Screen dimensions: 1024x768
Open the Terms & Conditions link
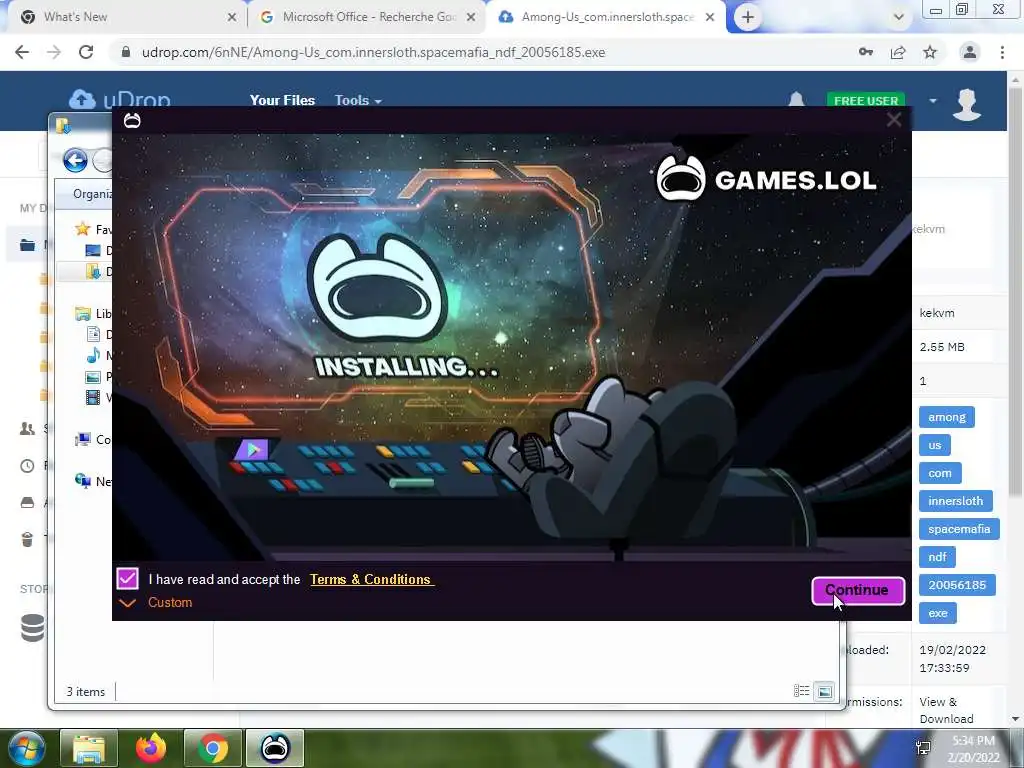[x=371, y=579]
